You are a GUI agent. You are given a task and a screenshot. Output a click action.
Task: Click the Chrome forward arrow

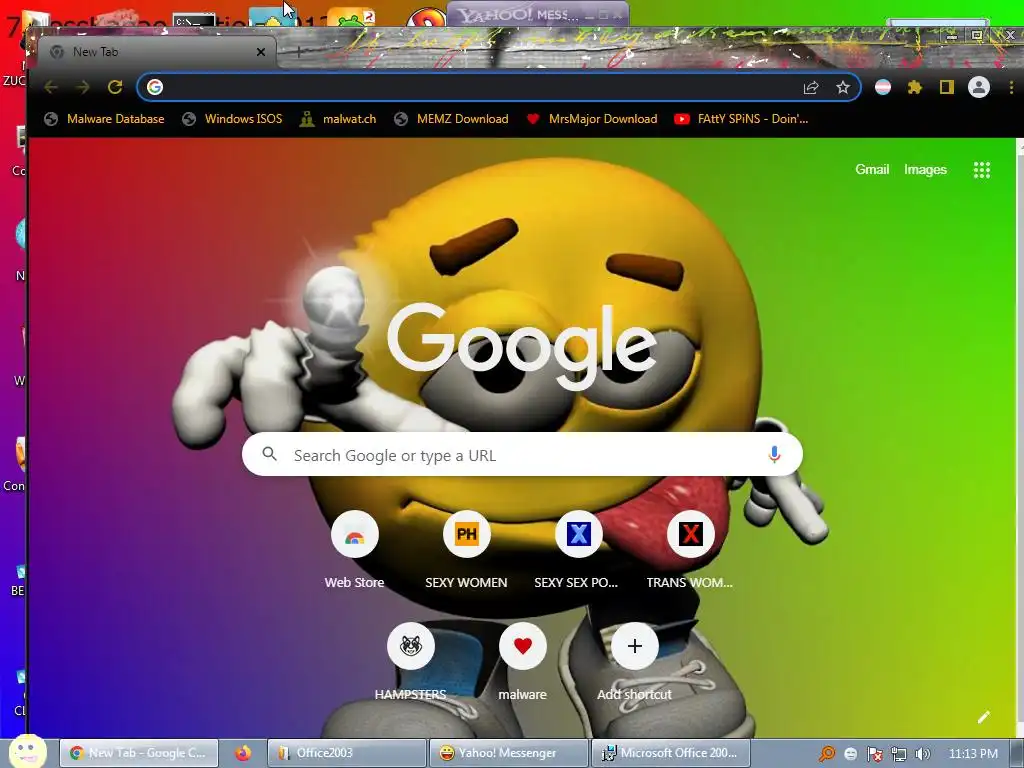click(82, 87)
